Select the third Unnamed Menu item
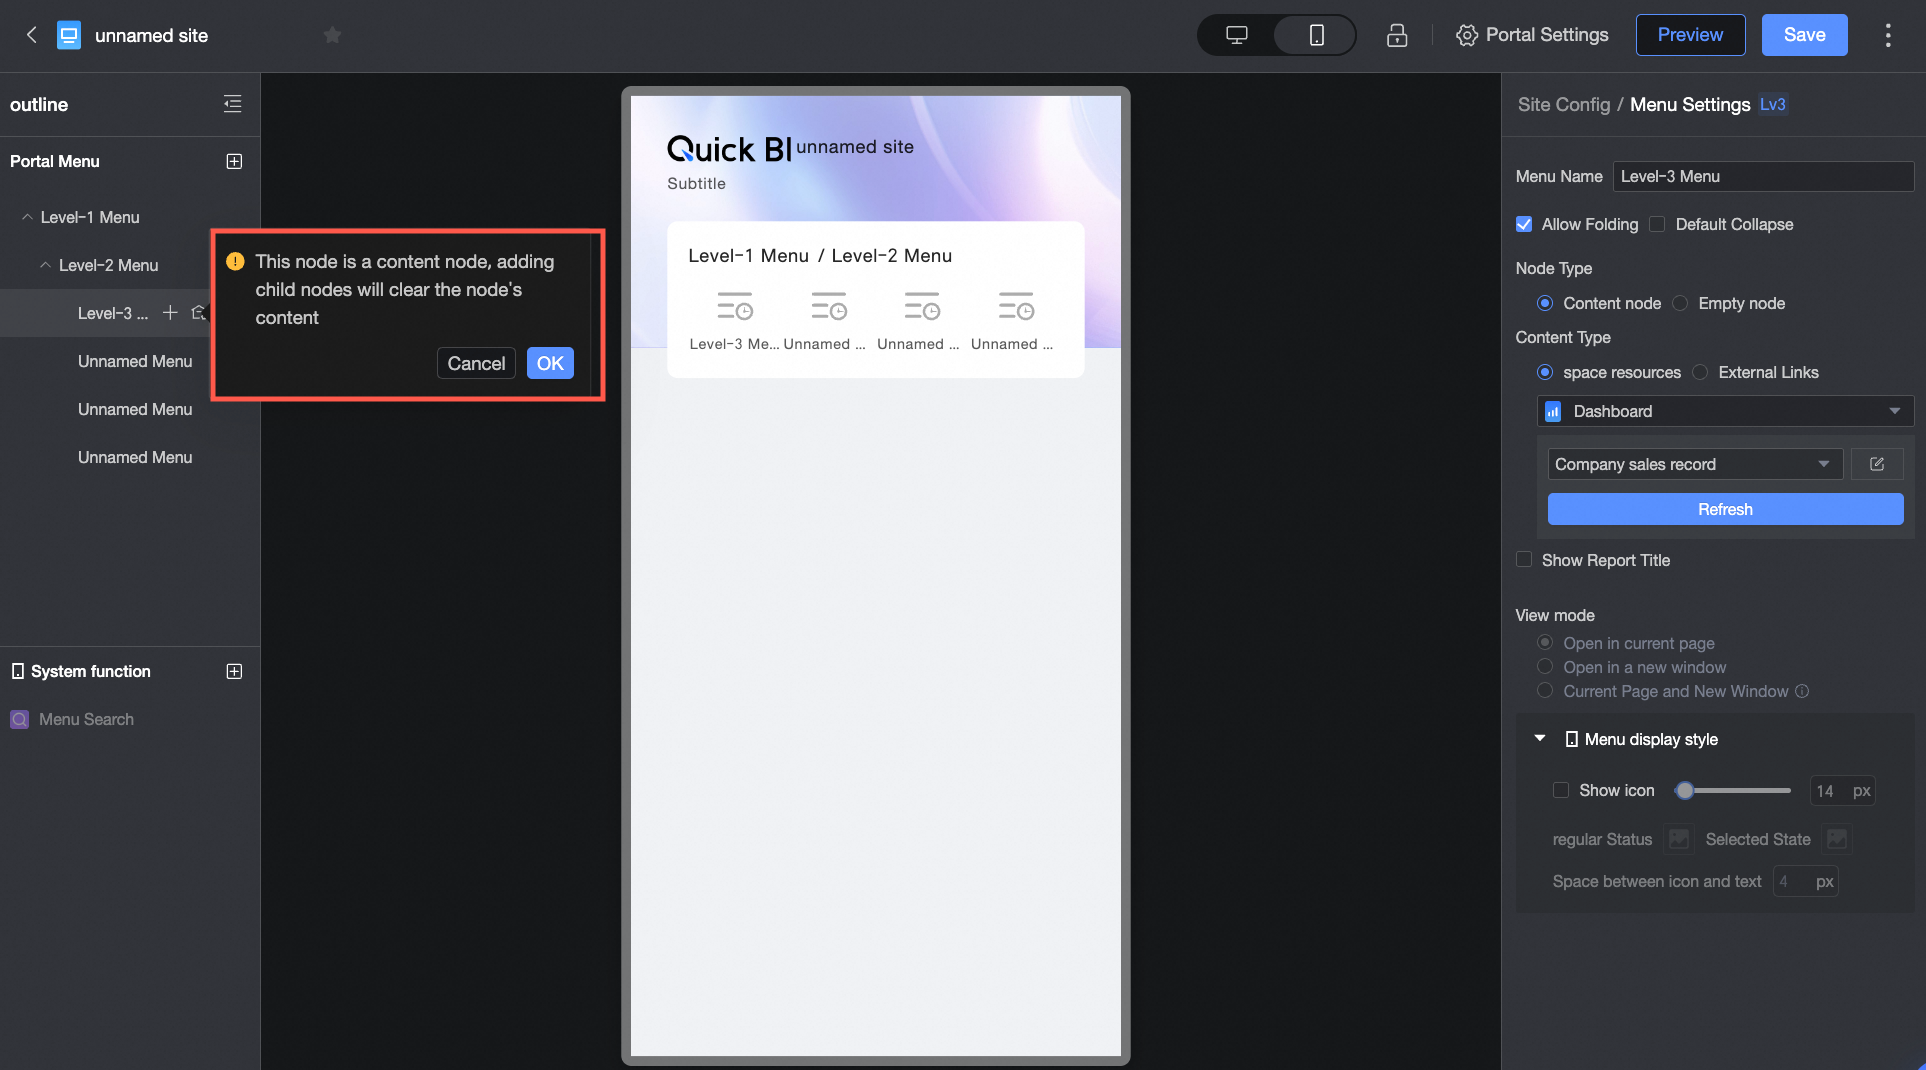The height and width of the screenshot is (1070, 1926). click(135, 457)
